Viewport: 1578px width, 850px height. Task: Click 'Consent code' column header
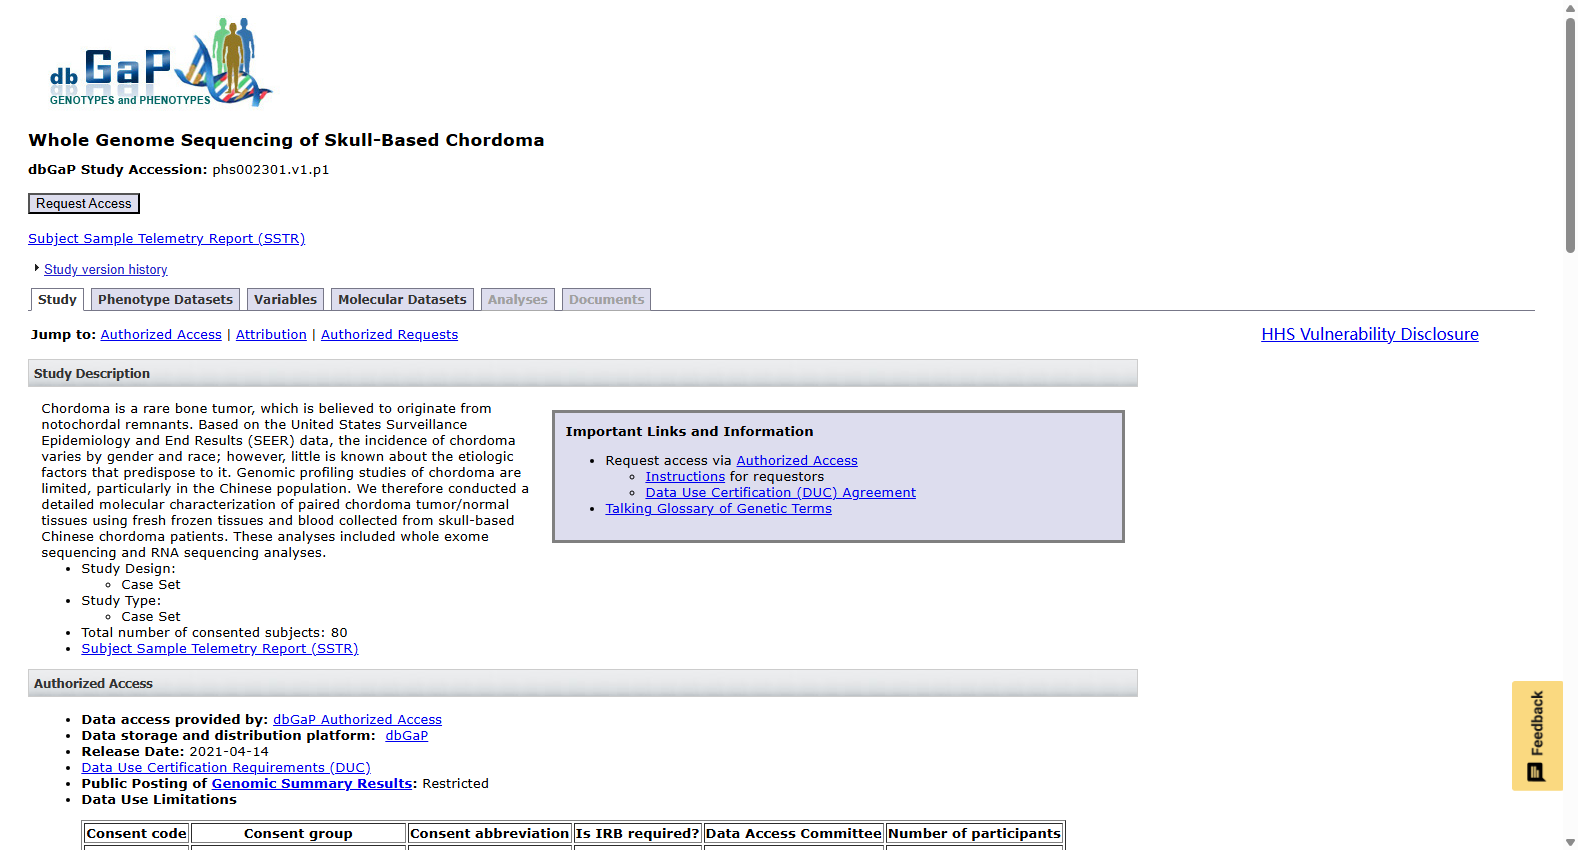point(136,834)
